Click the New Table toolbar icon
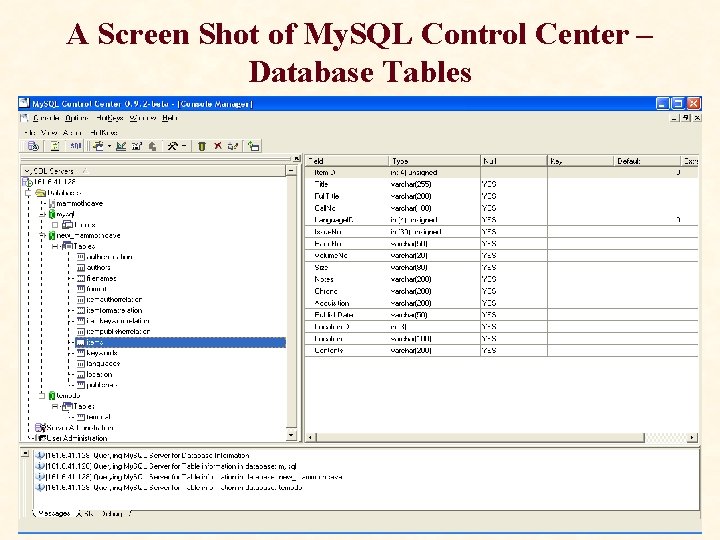720x540 pixels. pyautogui.click(x=121, y=146)
